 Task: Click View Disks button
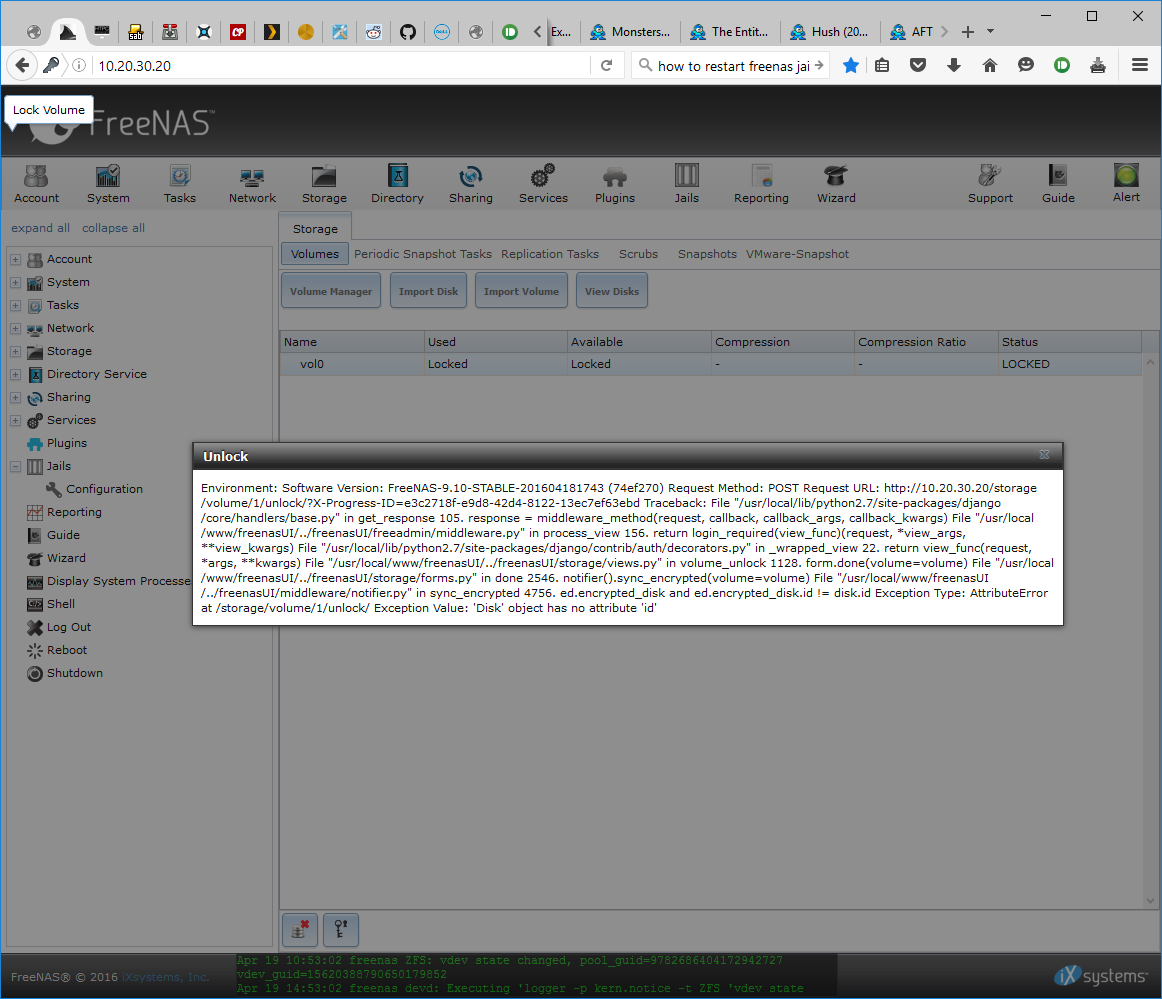(x=611, y=291)
